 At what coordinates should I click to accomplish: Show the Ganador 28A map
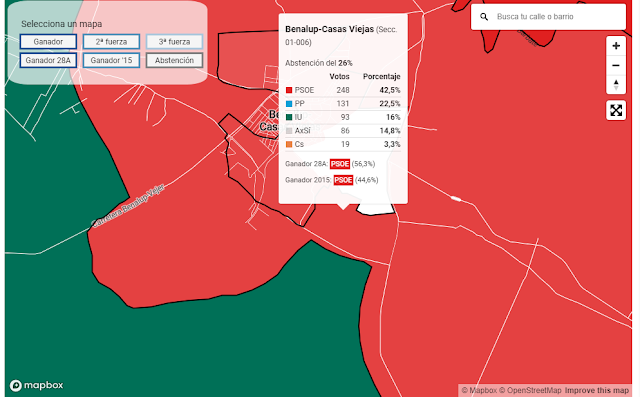pos(48,60)
